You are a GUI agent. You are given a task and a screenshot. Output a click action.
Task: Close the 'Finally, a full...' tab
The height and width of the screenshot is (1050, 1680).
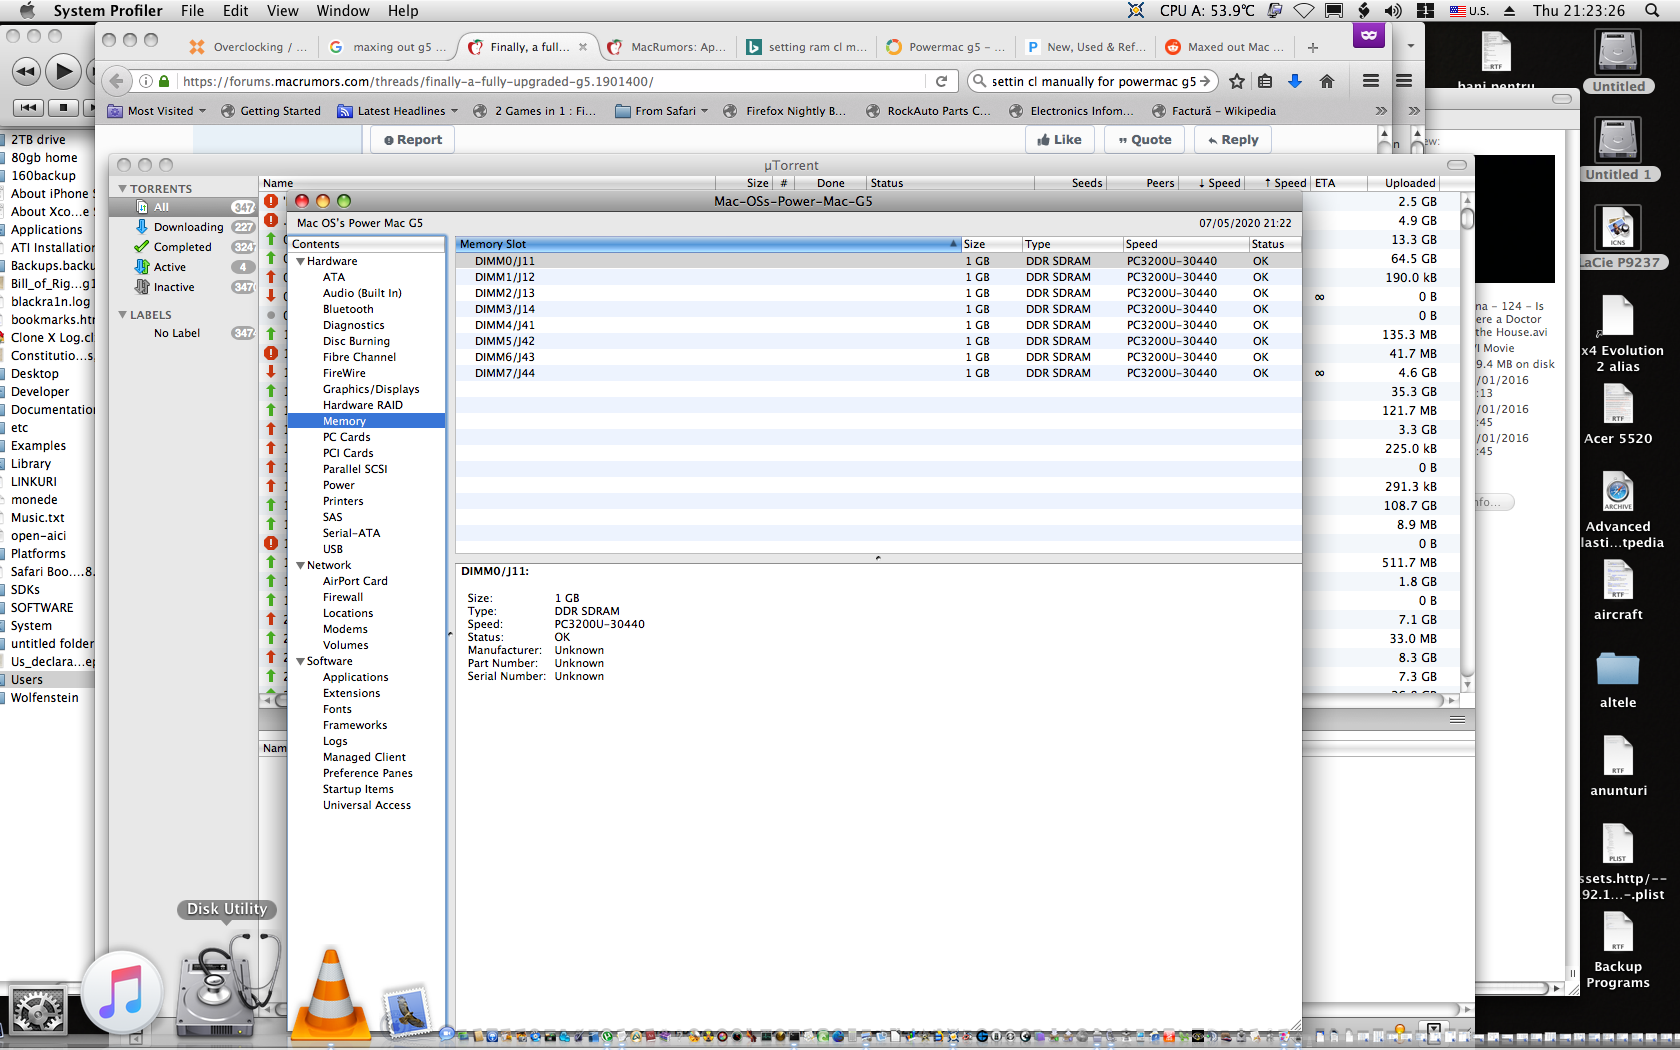583,47
